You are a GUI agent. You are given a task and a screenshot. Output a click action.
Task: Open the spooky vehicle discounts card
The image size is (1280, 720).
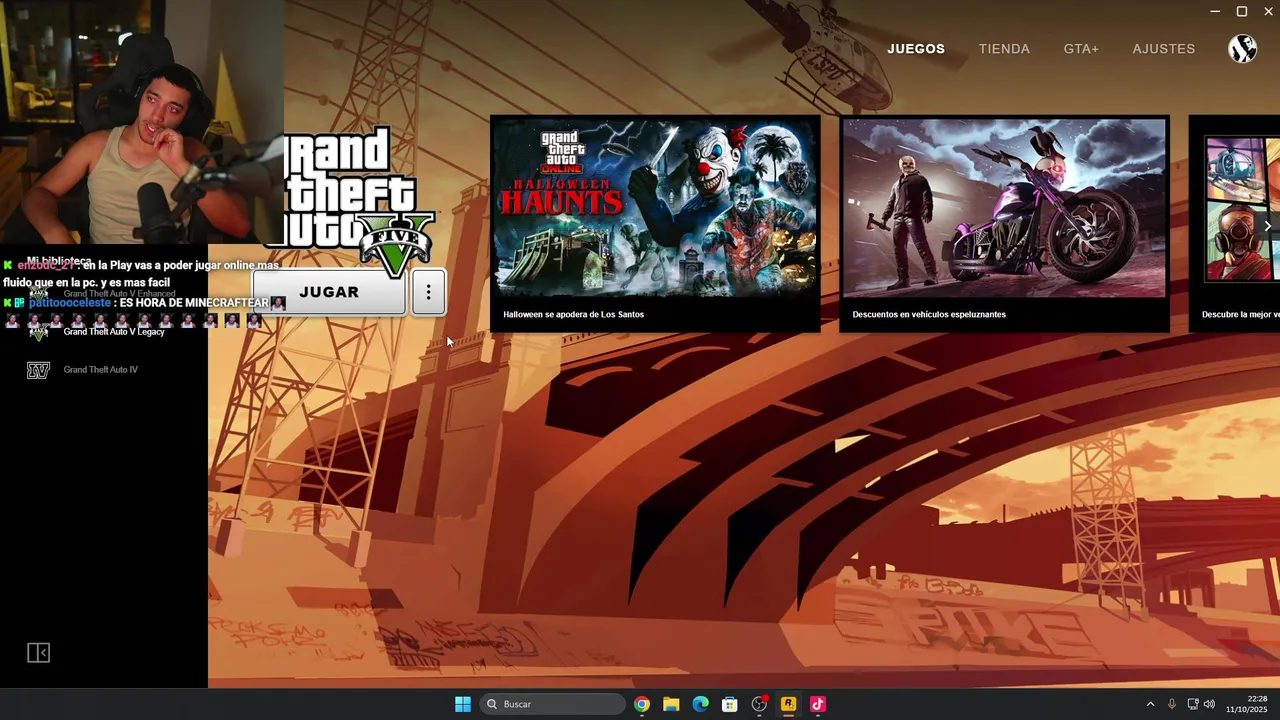[1004, 223]
